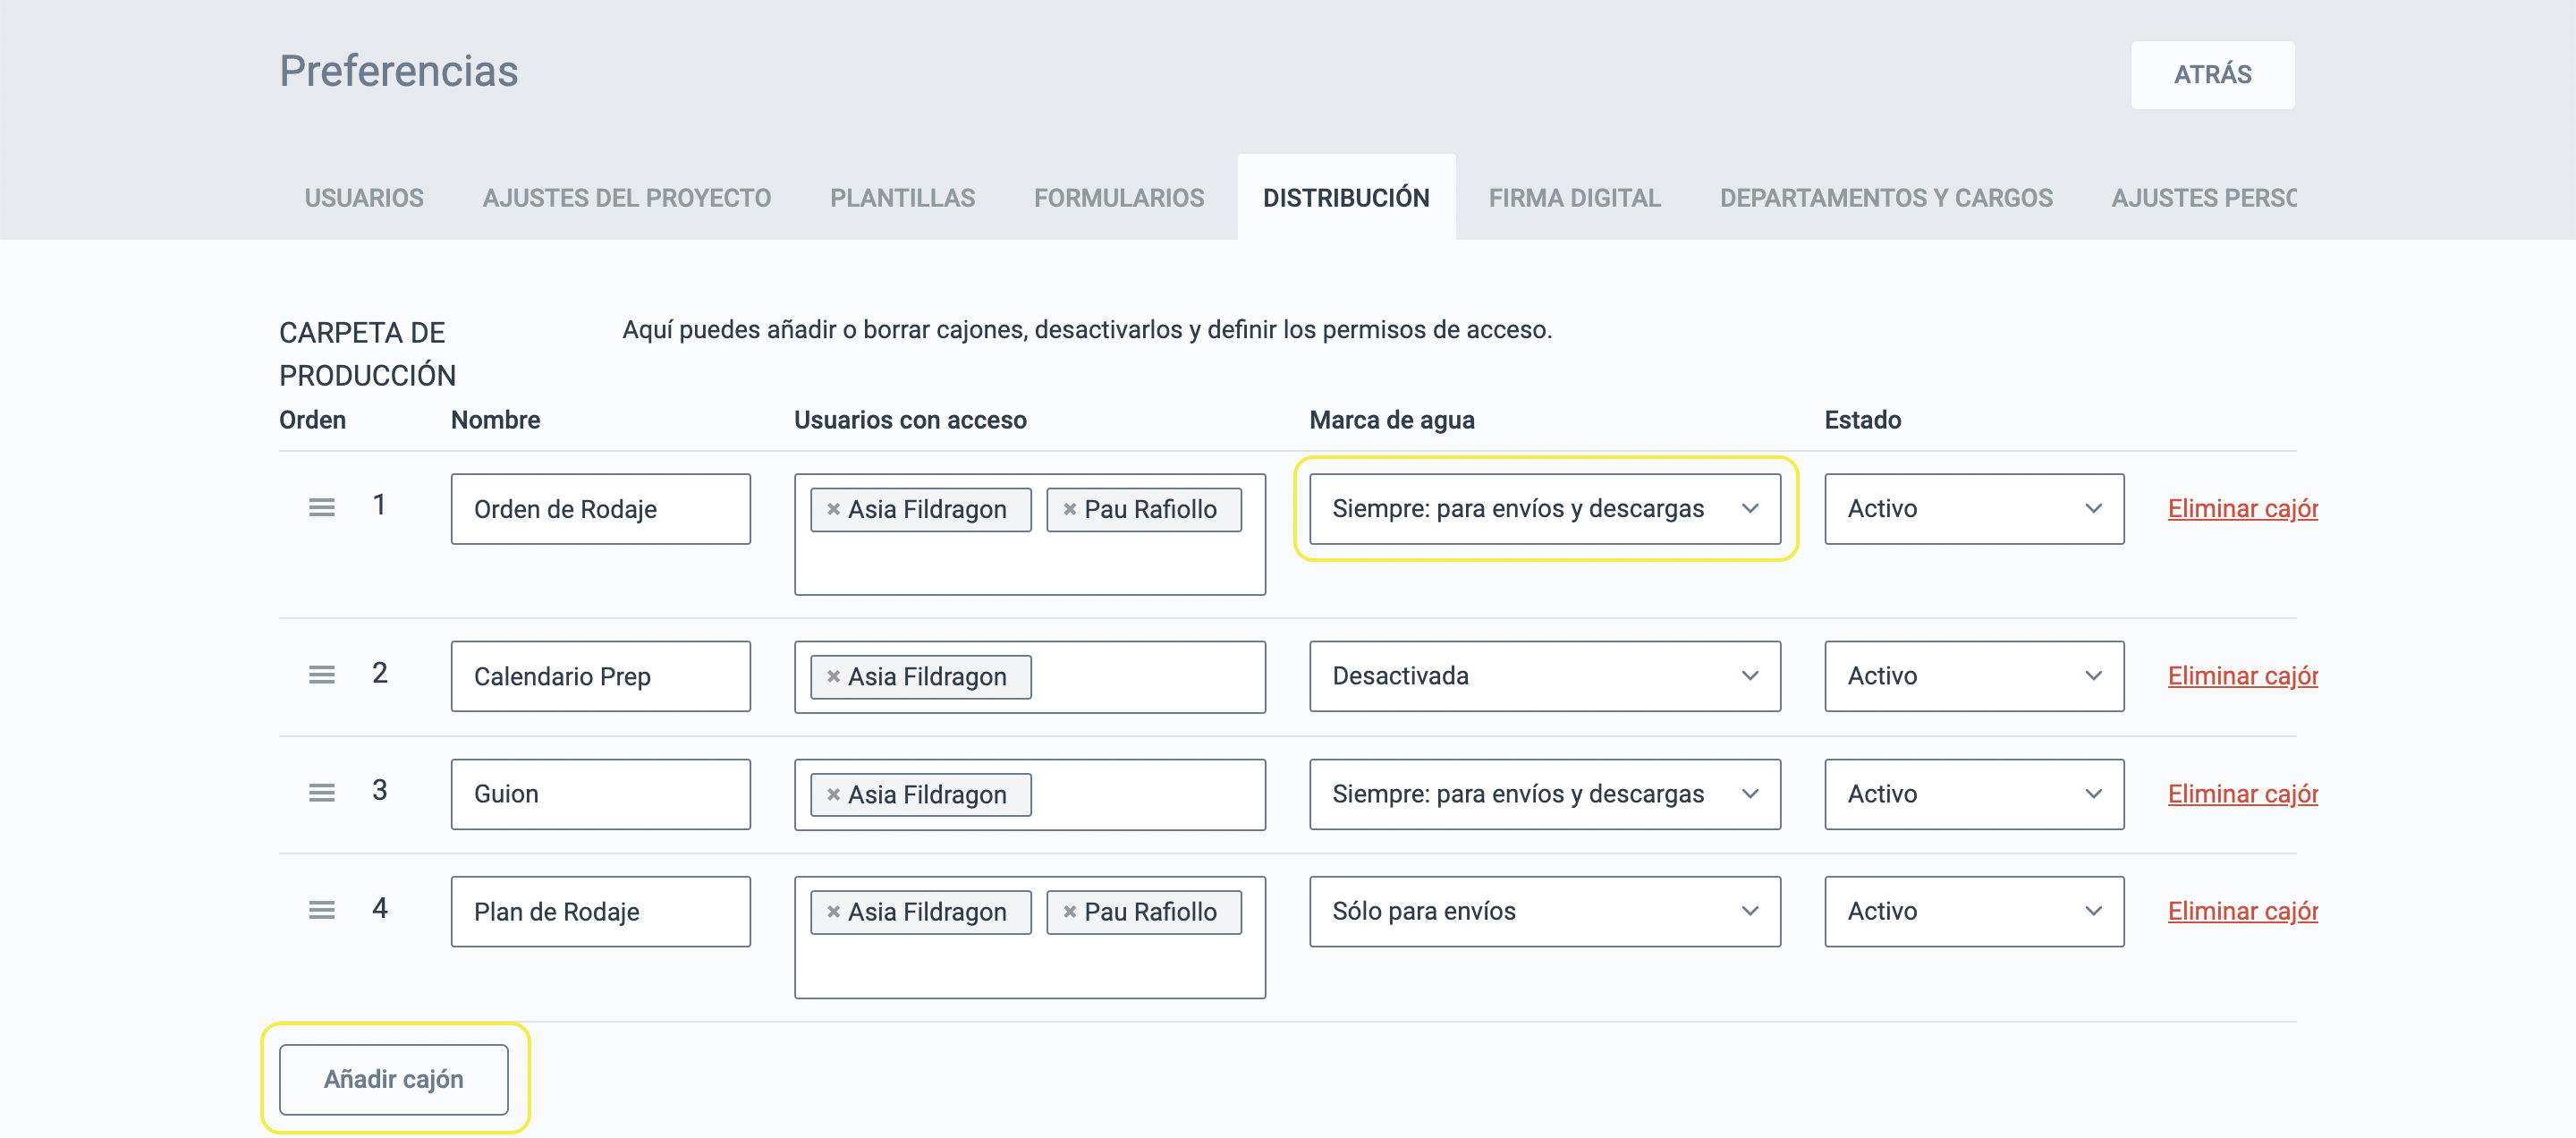Open Sólo para envíos watermark dropdown
Image resolution: width=2576 pixels, height=1138 pixels.
pyautogui.click(x=1544, y=911)
